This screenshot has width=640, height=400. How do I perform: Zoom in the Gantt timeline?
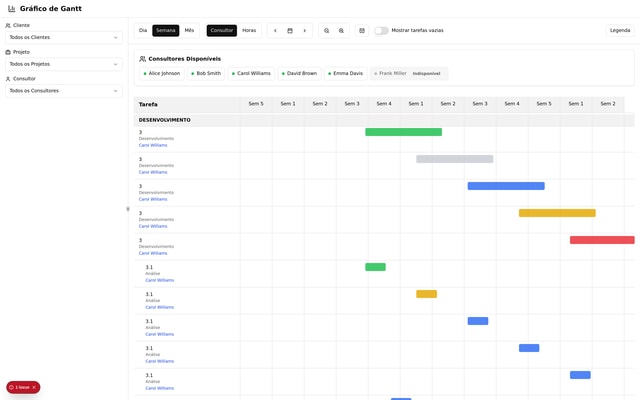341,31
